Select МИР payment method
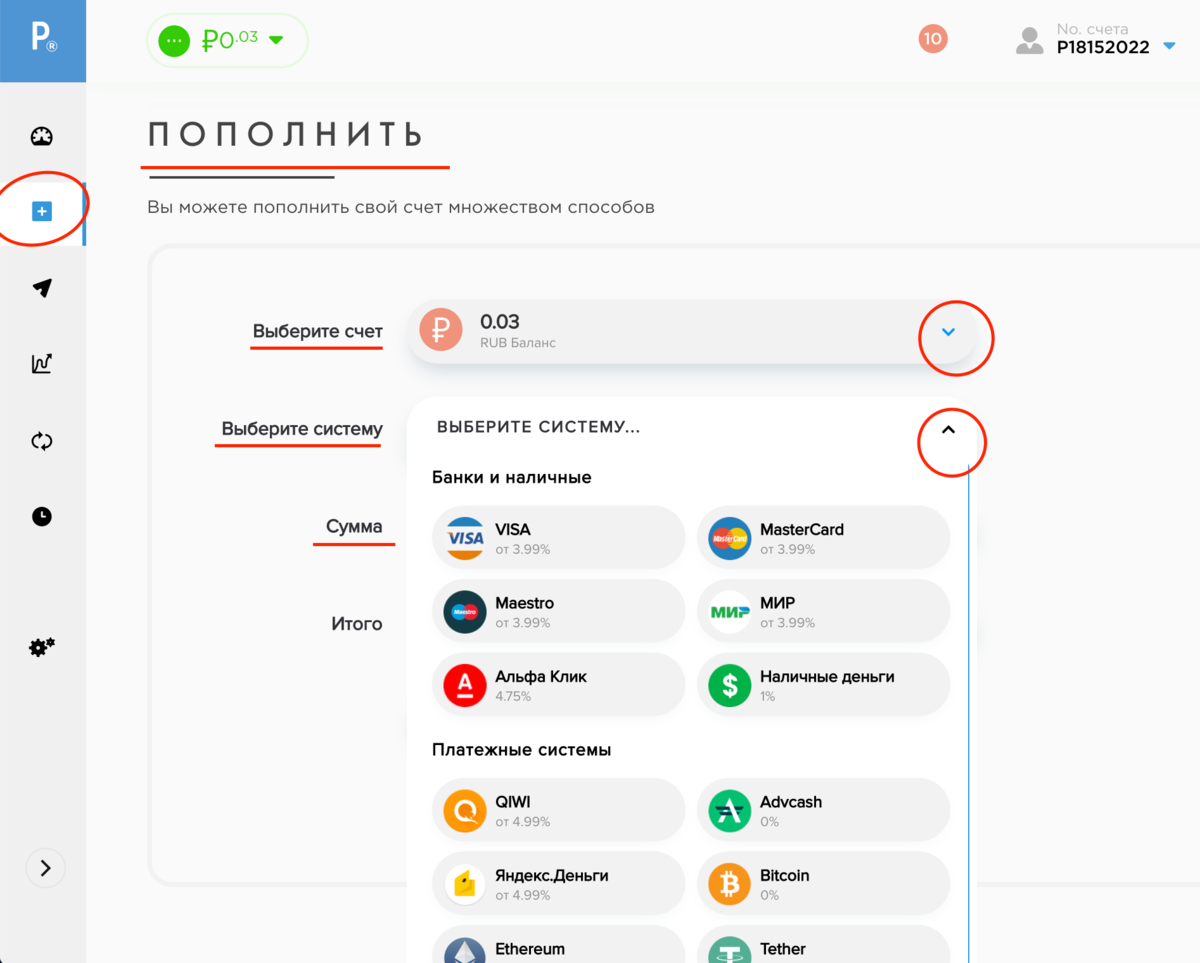This screenshot has width=1200, height=963. tap(823, 611)
